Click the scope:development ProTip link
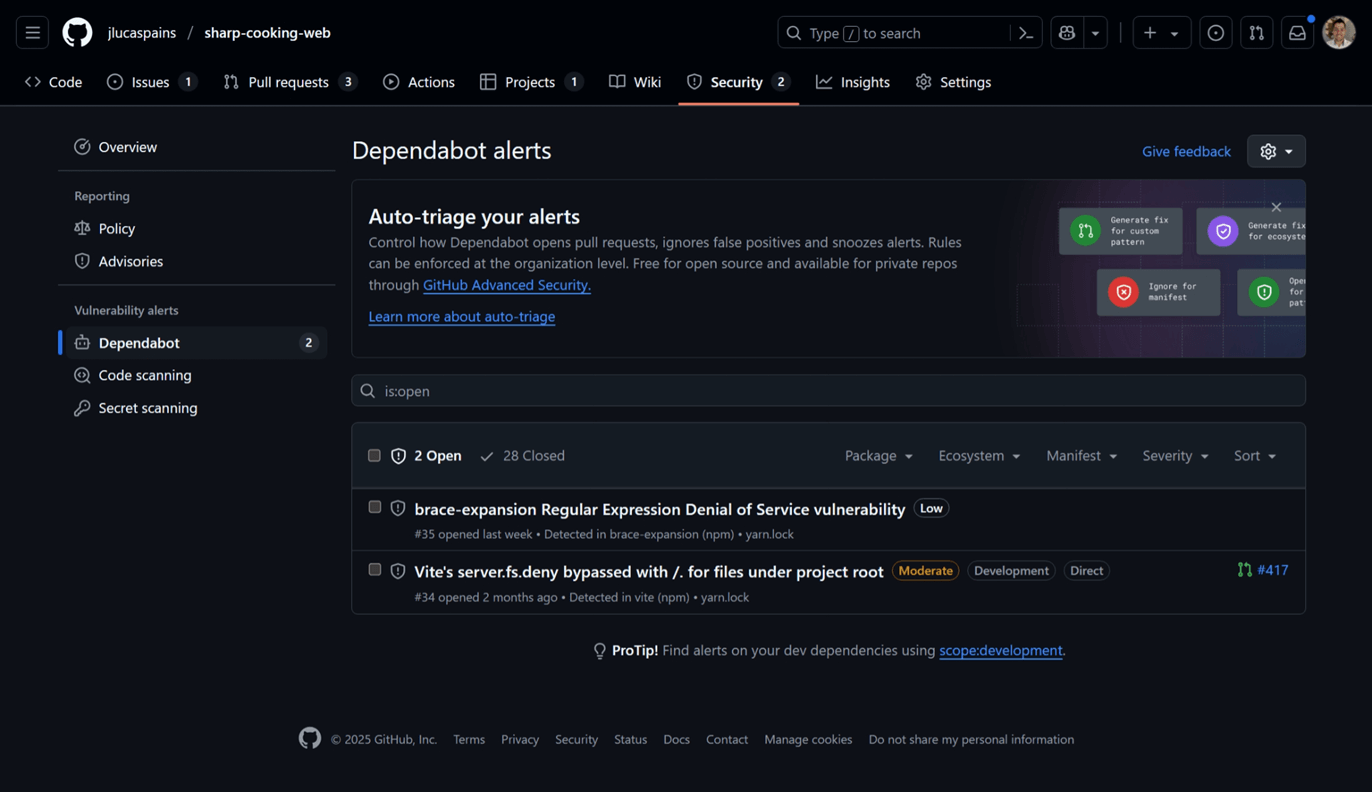The height and width of the screenshot is (792, 1372). (1000, 651)
